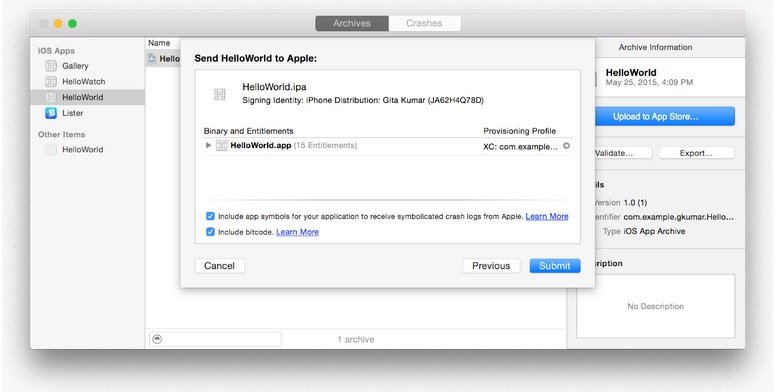Click the HelloWorld.ipa file name

click(x=274, y=87)
